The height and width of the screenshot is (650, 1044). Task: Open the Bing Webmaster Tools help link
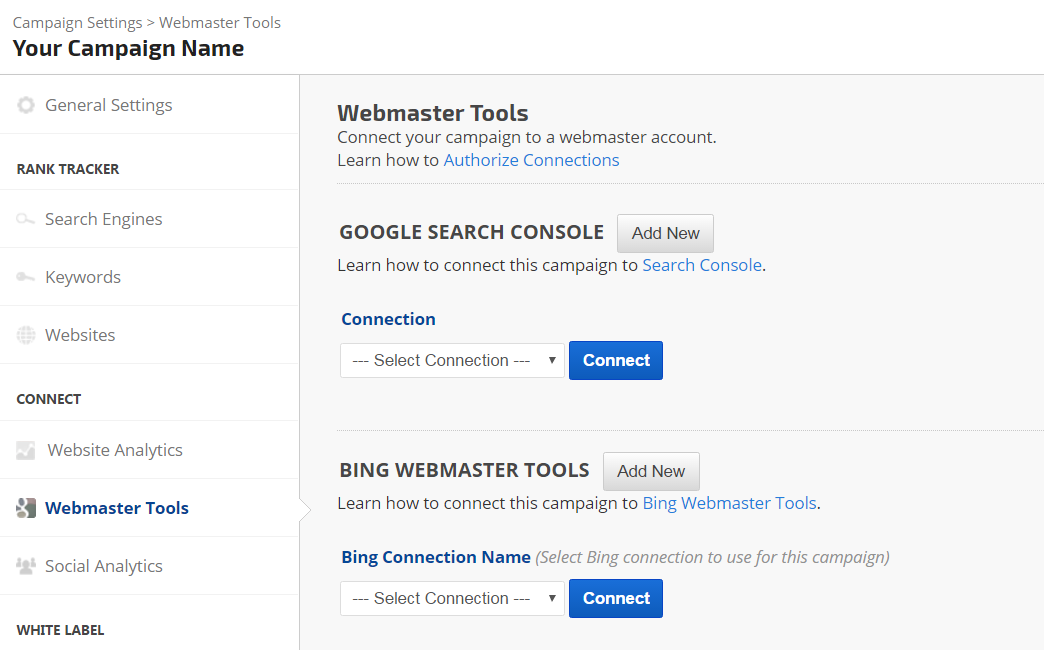tap(729, 503)
